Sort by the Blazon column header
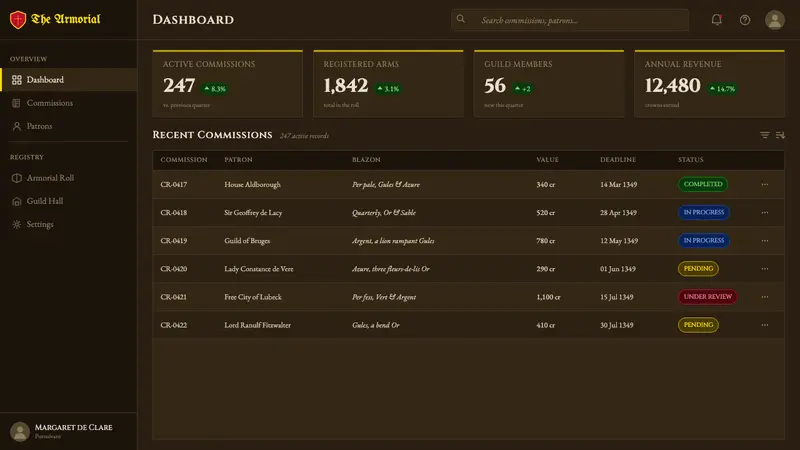 366,160
